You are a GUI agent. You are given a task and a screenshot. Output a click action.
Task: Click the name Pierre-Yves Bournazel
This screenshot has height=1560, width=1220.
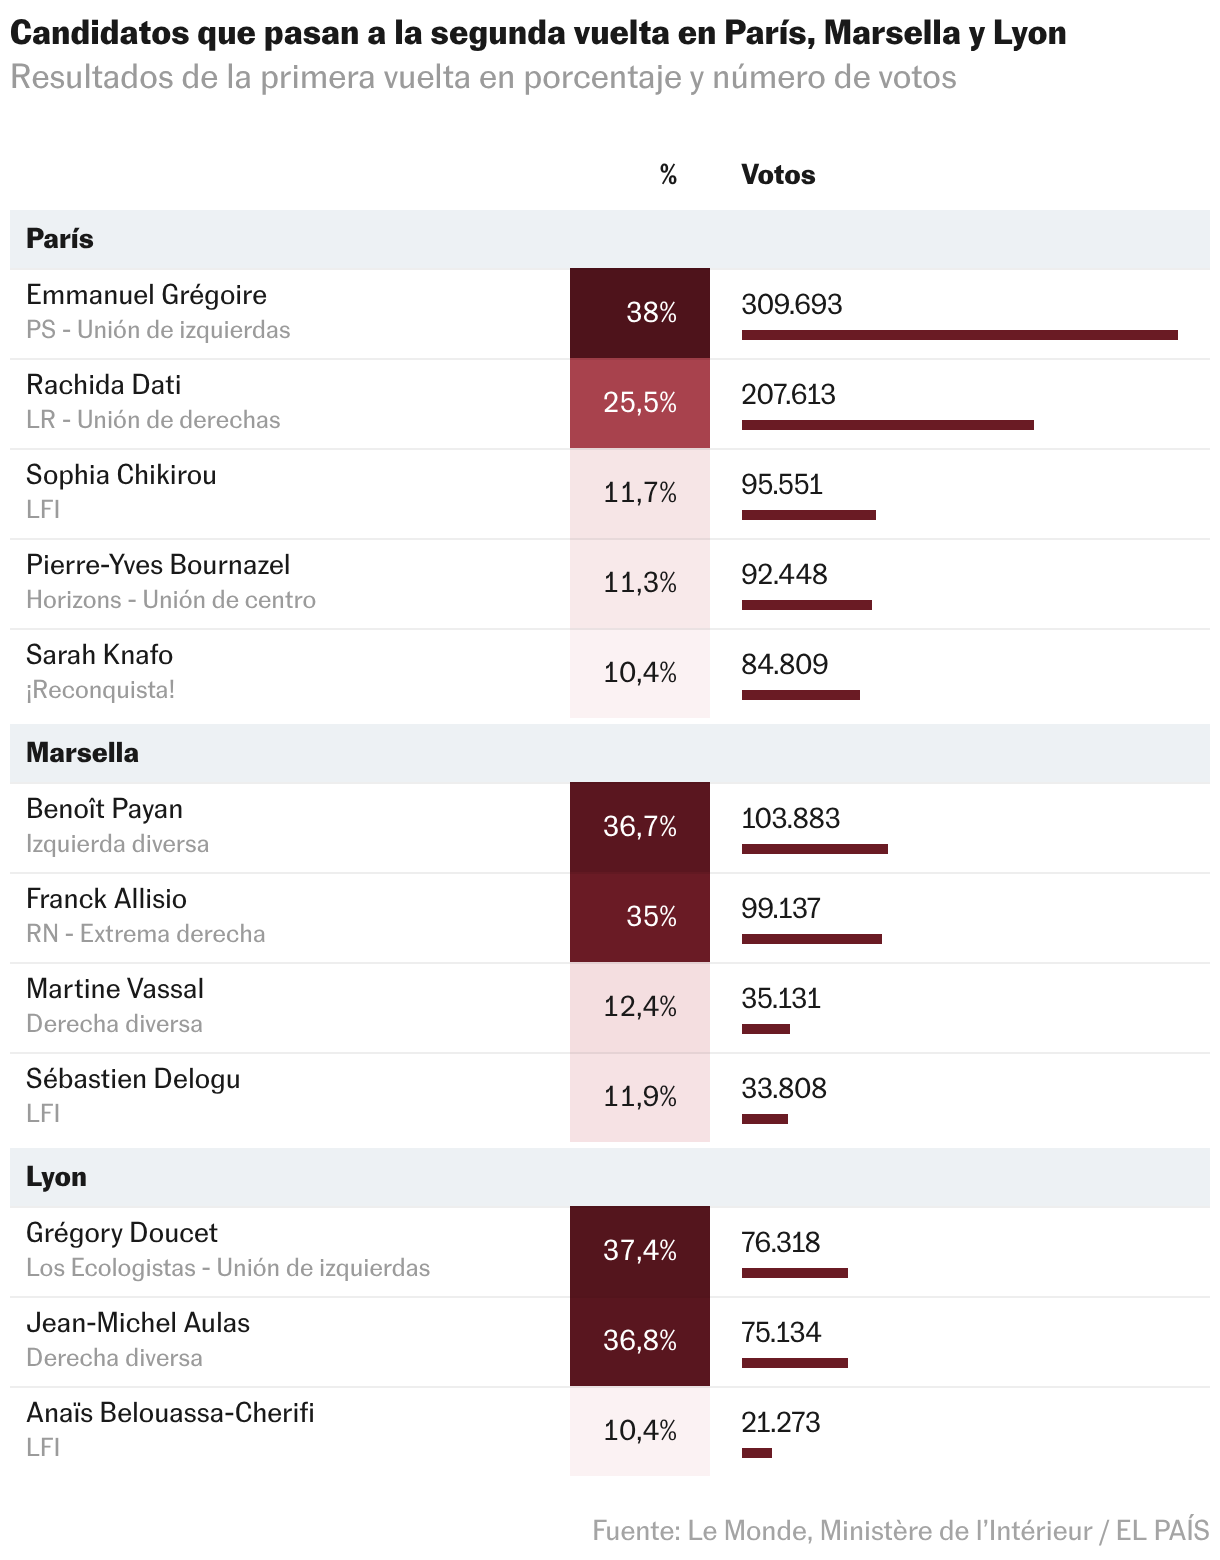[x=158, y=565]
